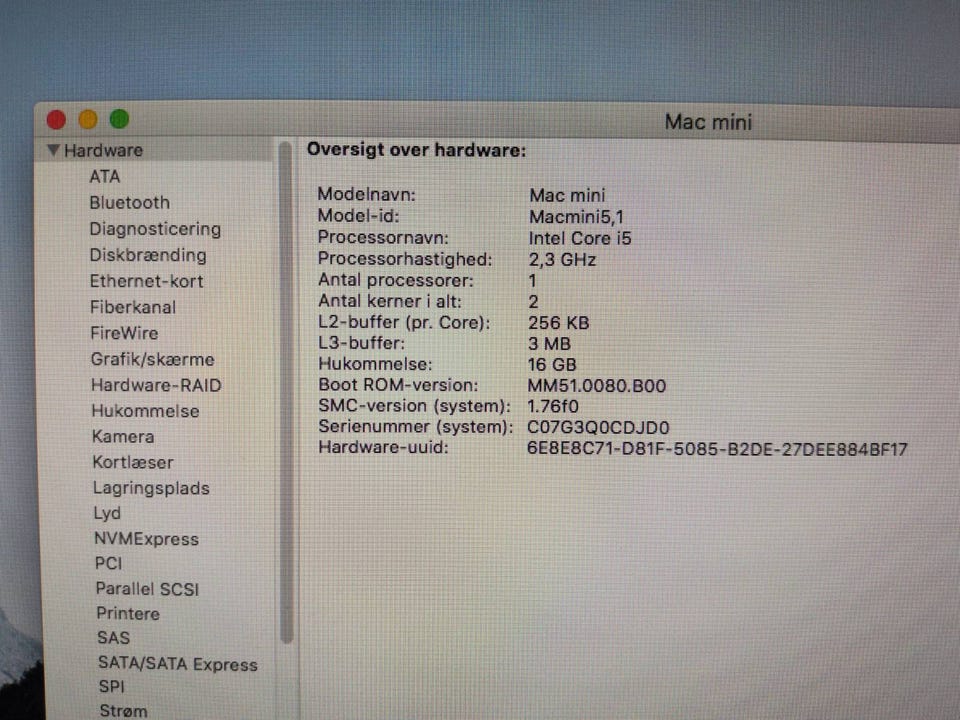Click the 'Hukommelse:' label in details

click(x=375, y=364)
